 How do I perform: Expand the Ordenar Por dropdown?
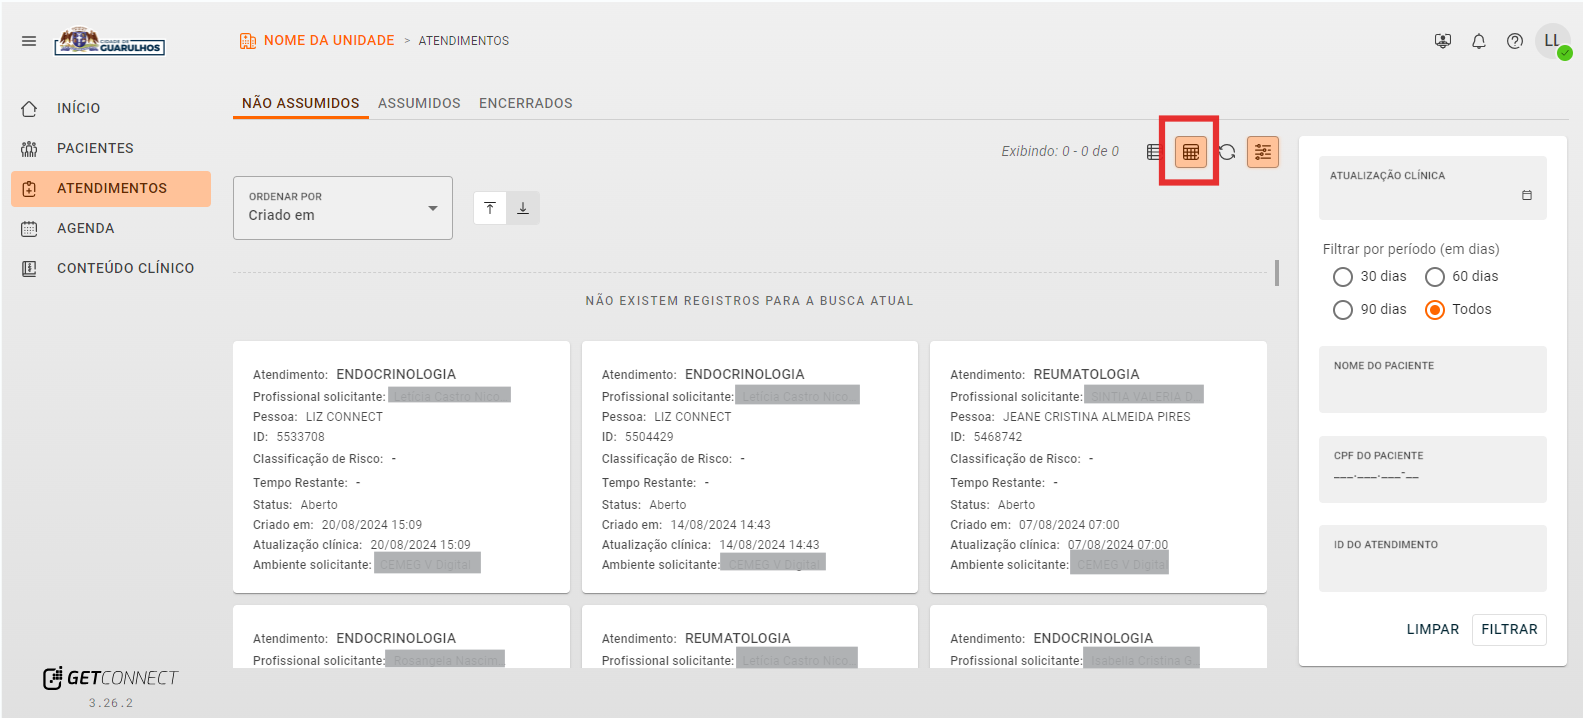[343, 208]
